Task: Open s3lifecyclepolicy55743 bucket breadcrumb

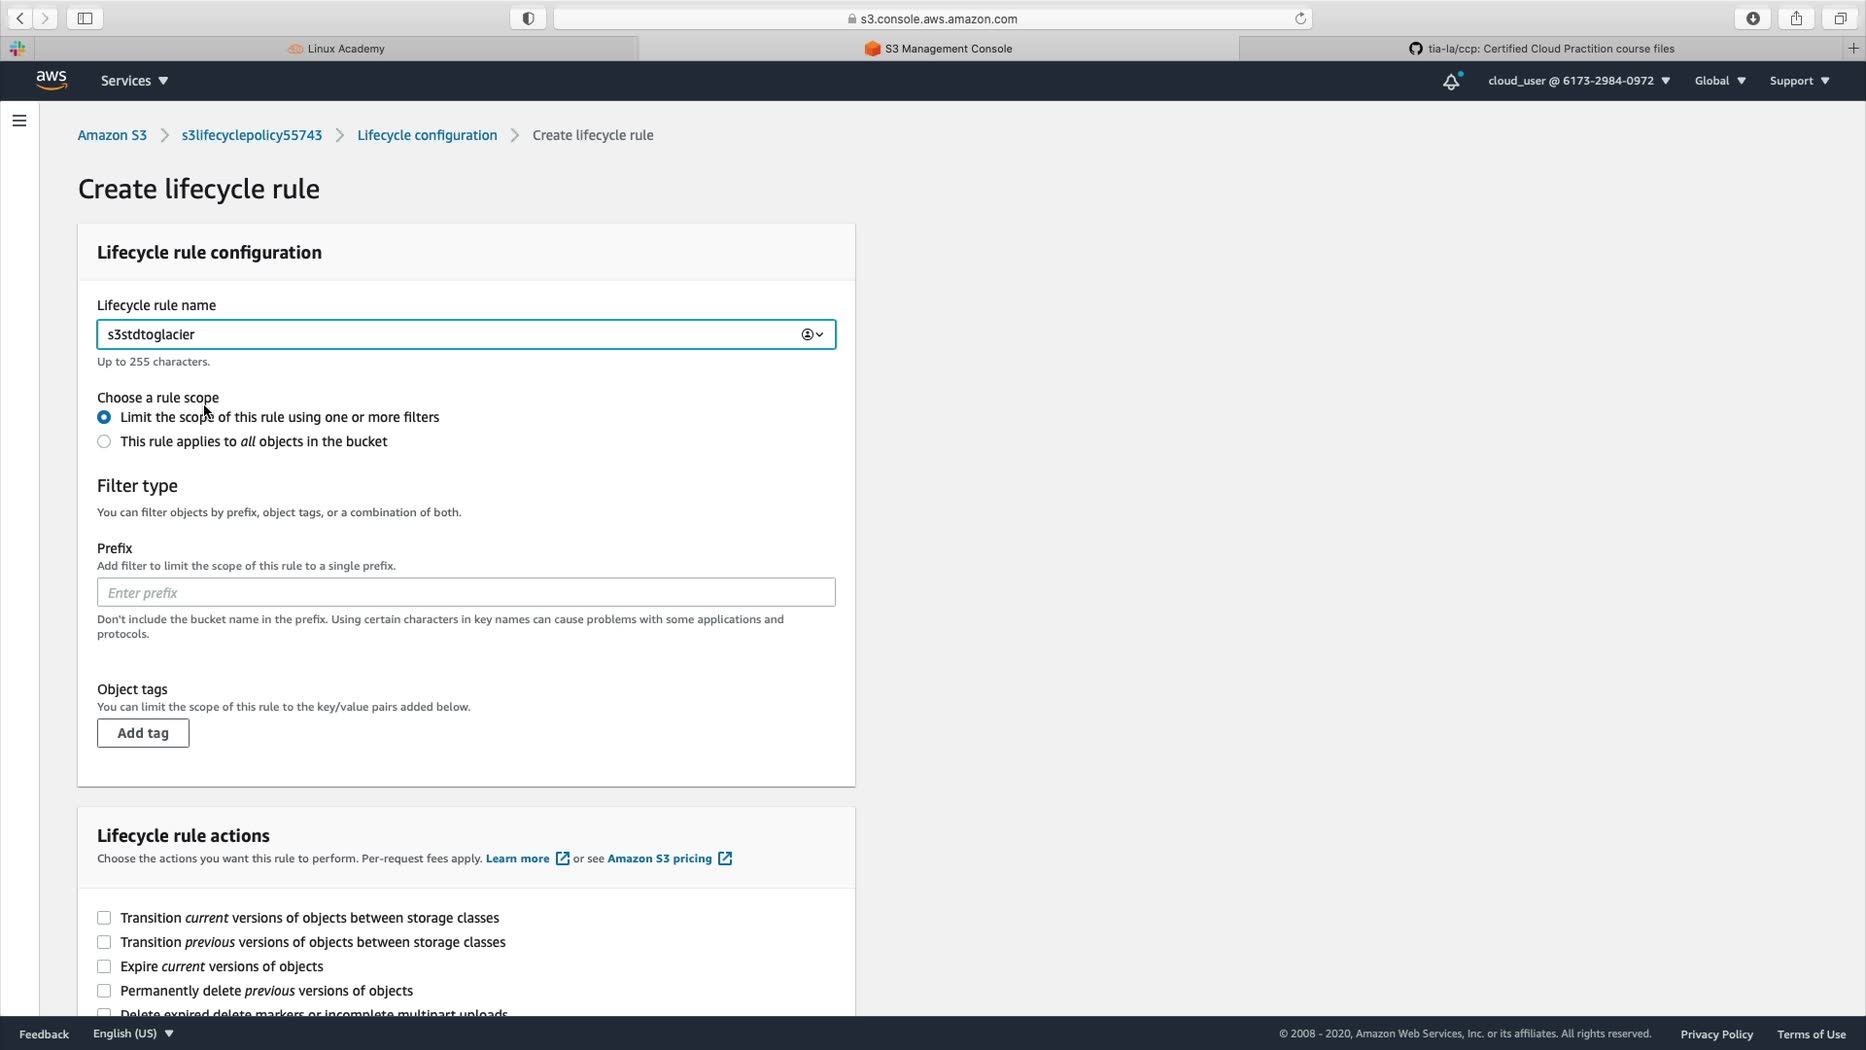Action: point(252,135)
